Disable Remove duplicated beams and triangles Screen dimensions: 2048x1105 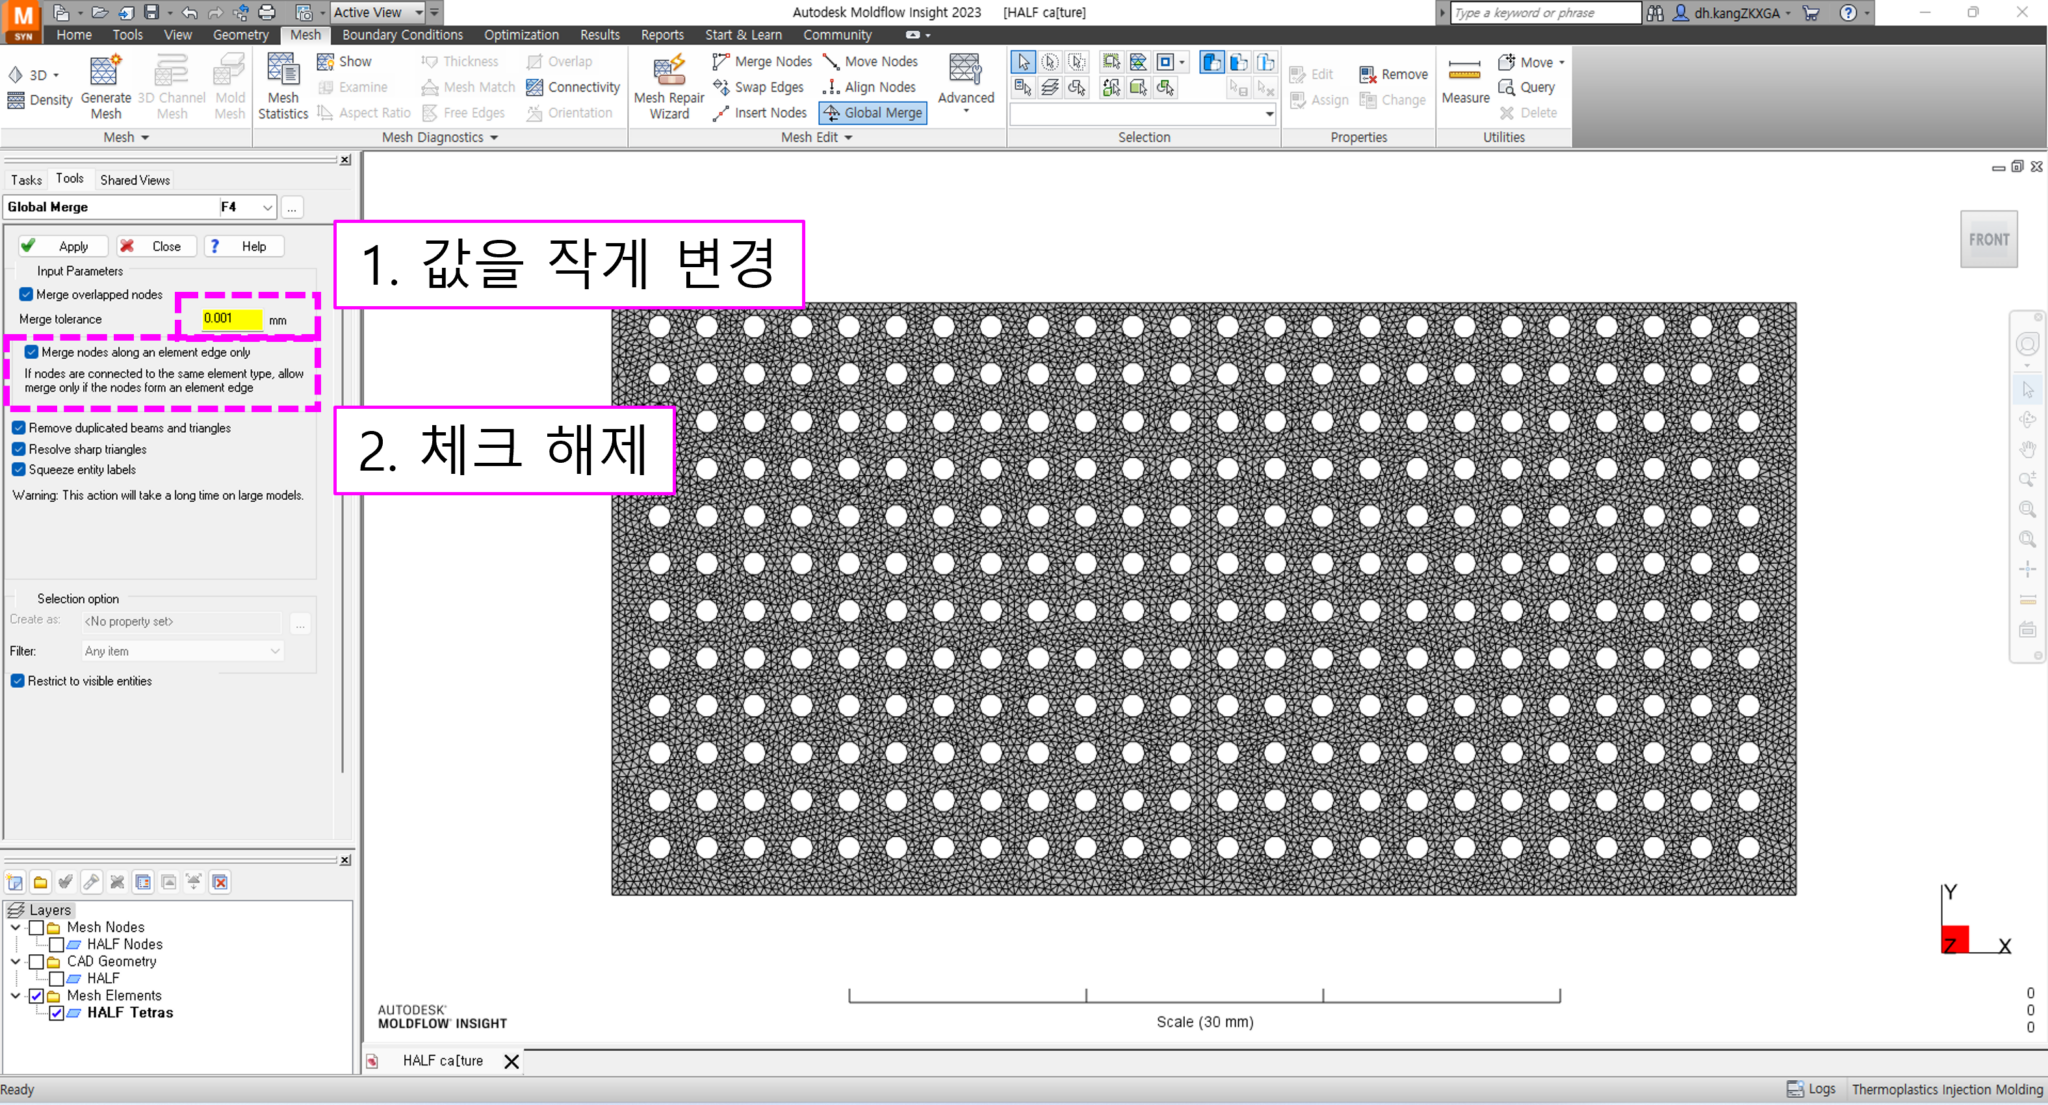point(18,427)
